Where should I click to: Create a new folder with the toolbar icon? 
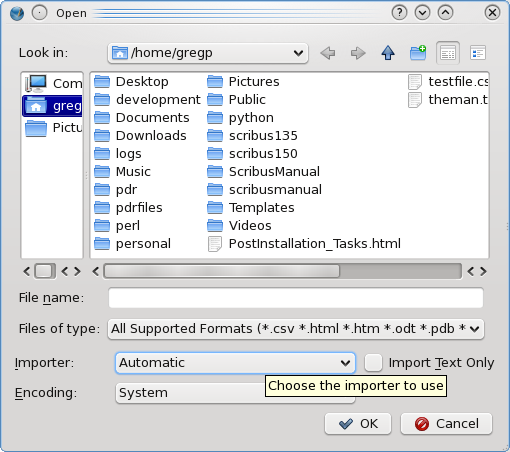(x=418, y=53)
